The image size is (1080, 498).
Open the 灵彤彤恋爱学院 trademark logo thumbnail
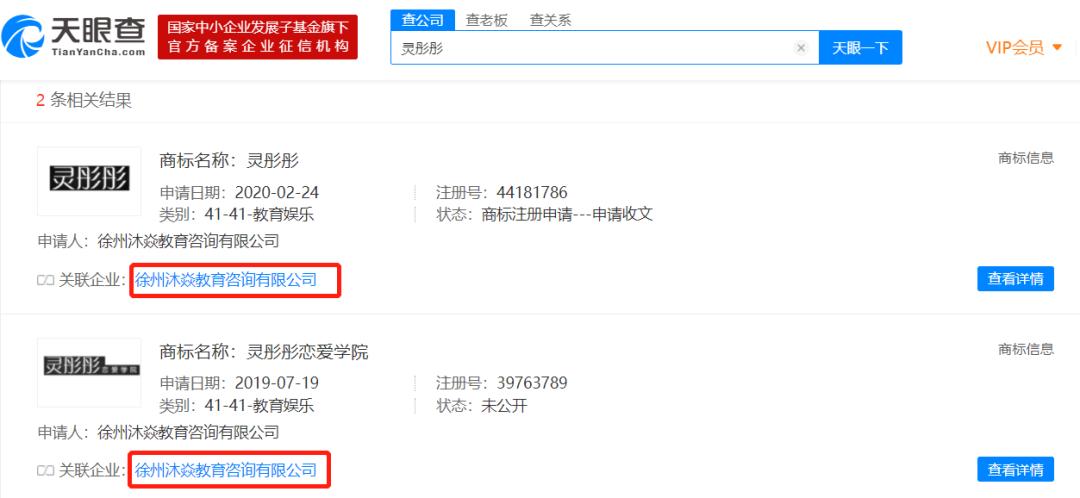pyautogui.click(x=89, y=372)
